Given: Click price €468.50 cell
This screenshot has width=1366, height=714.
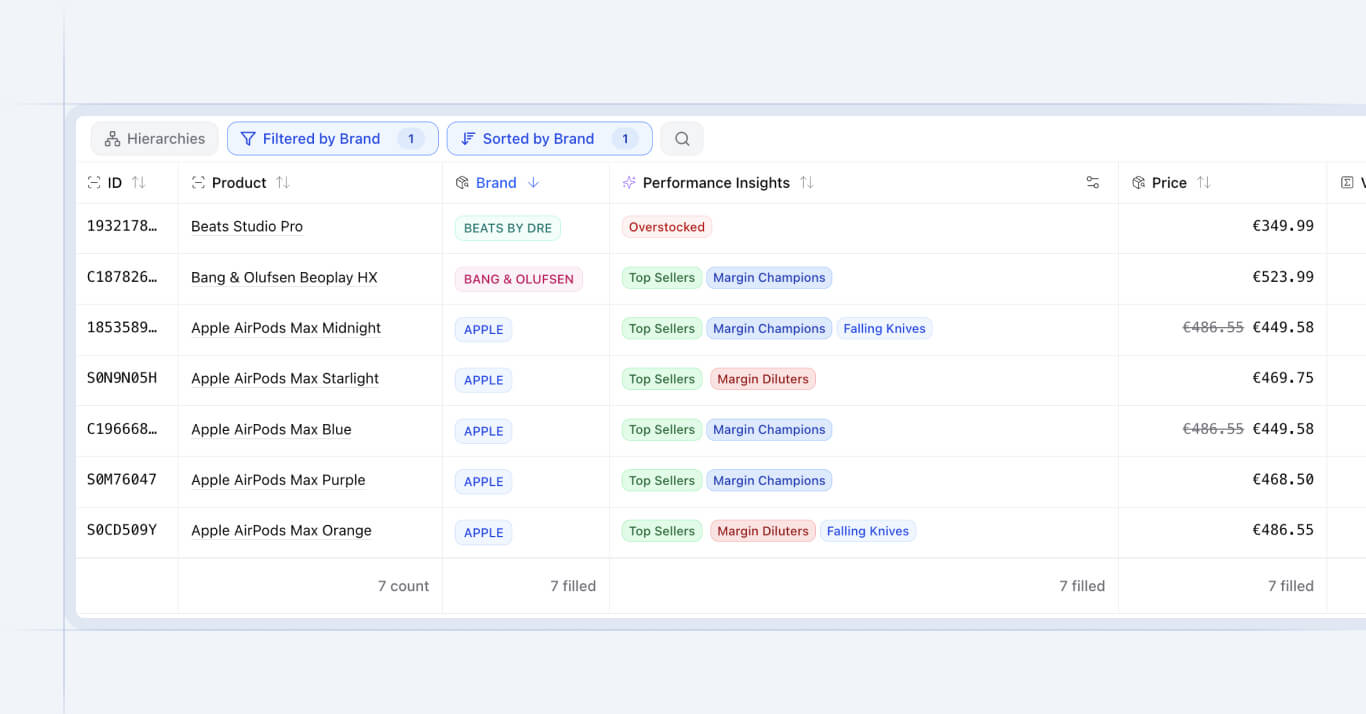Looking at the screenshot, I should pos(1283,479).
